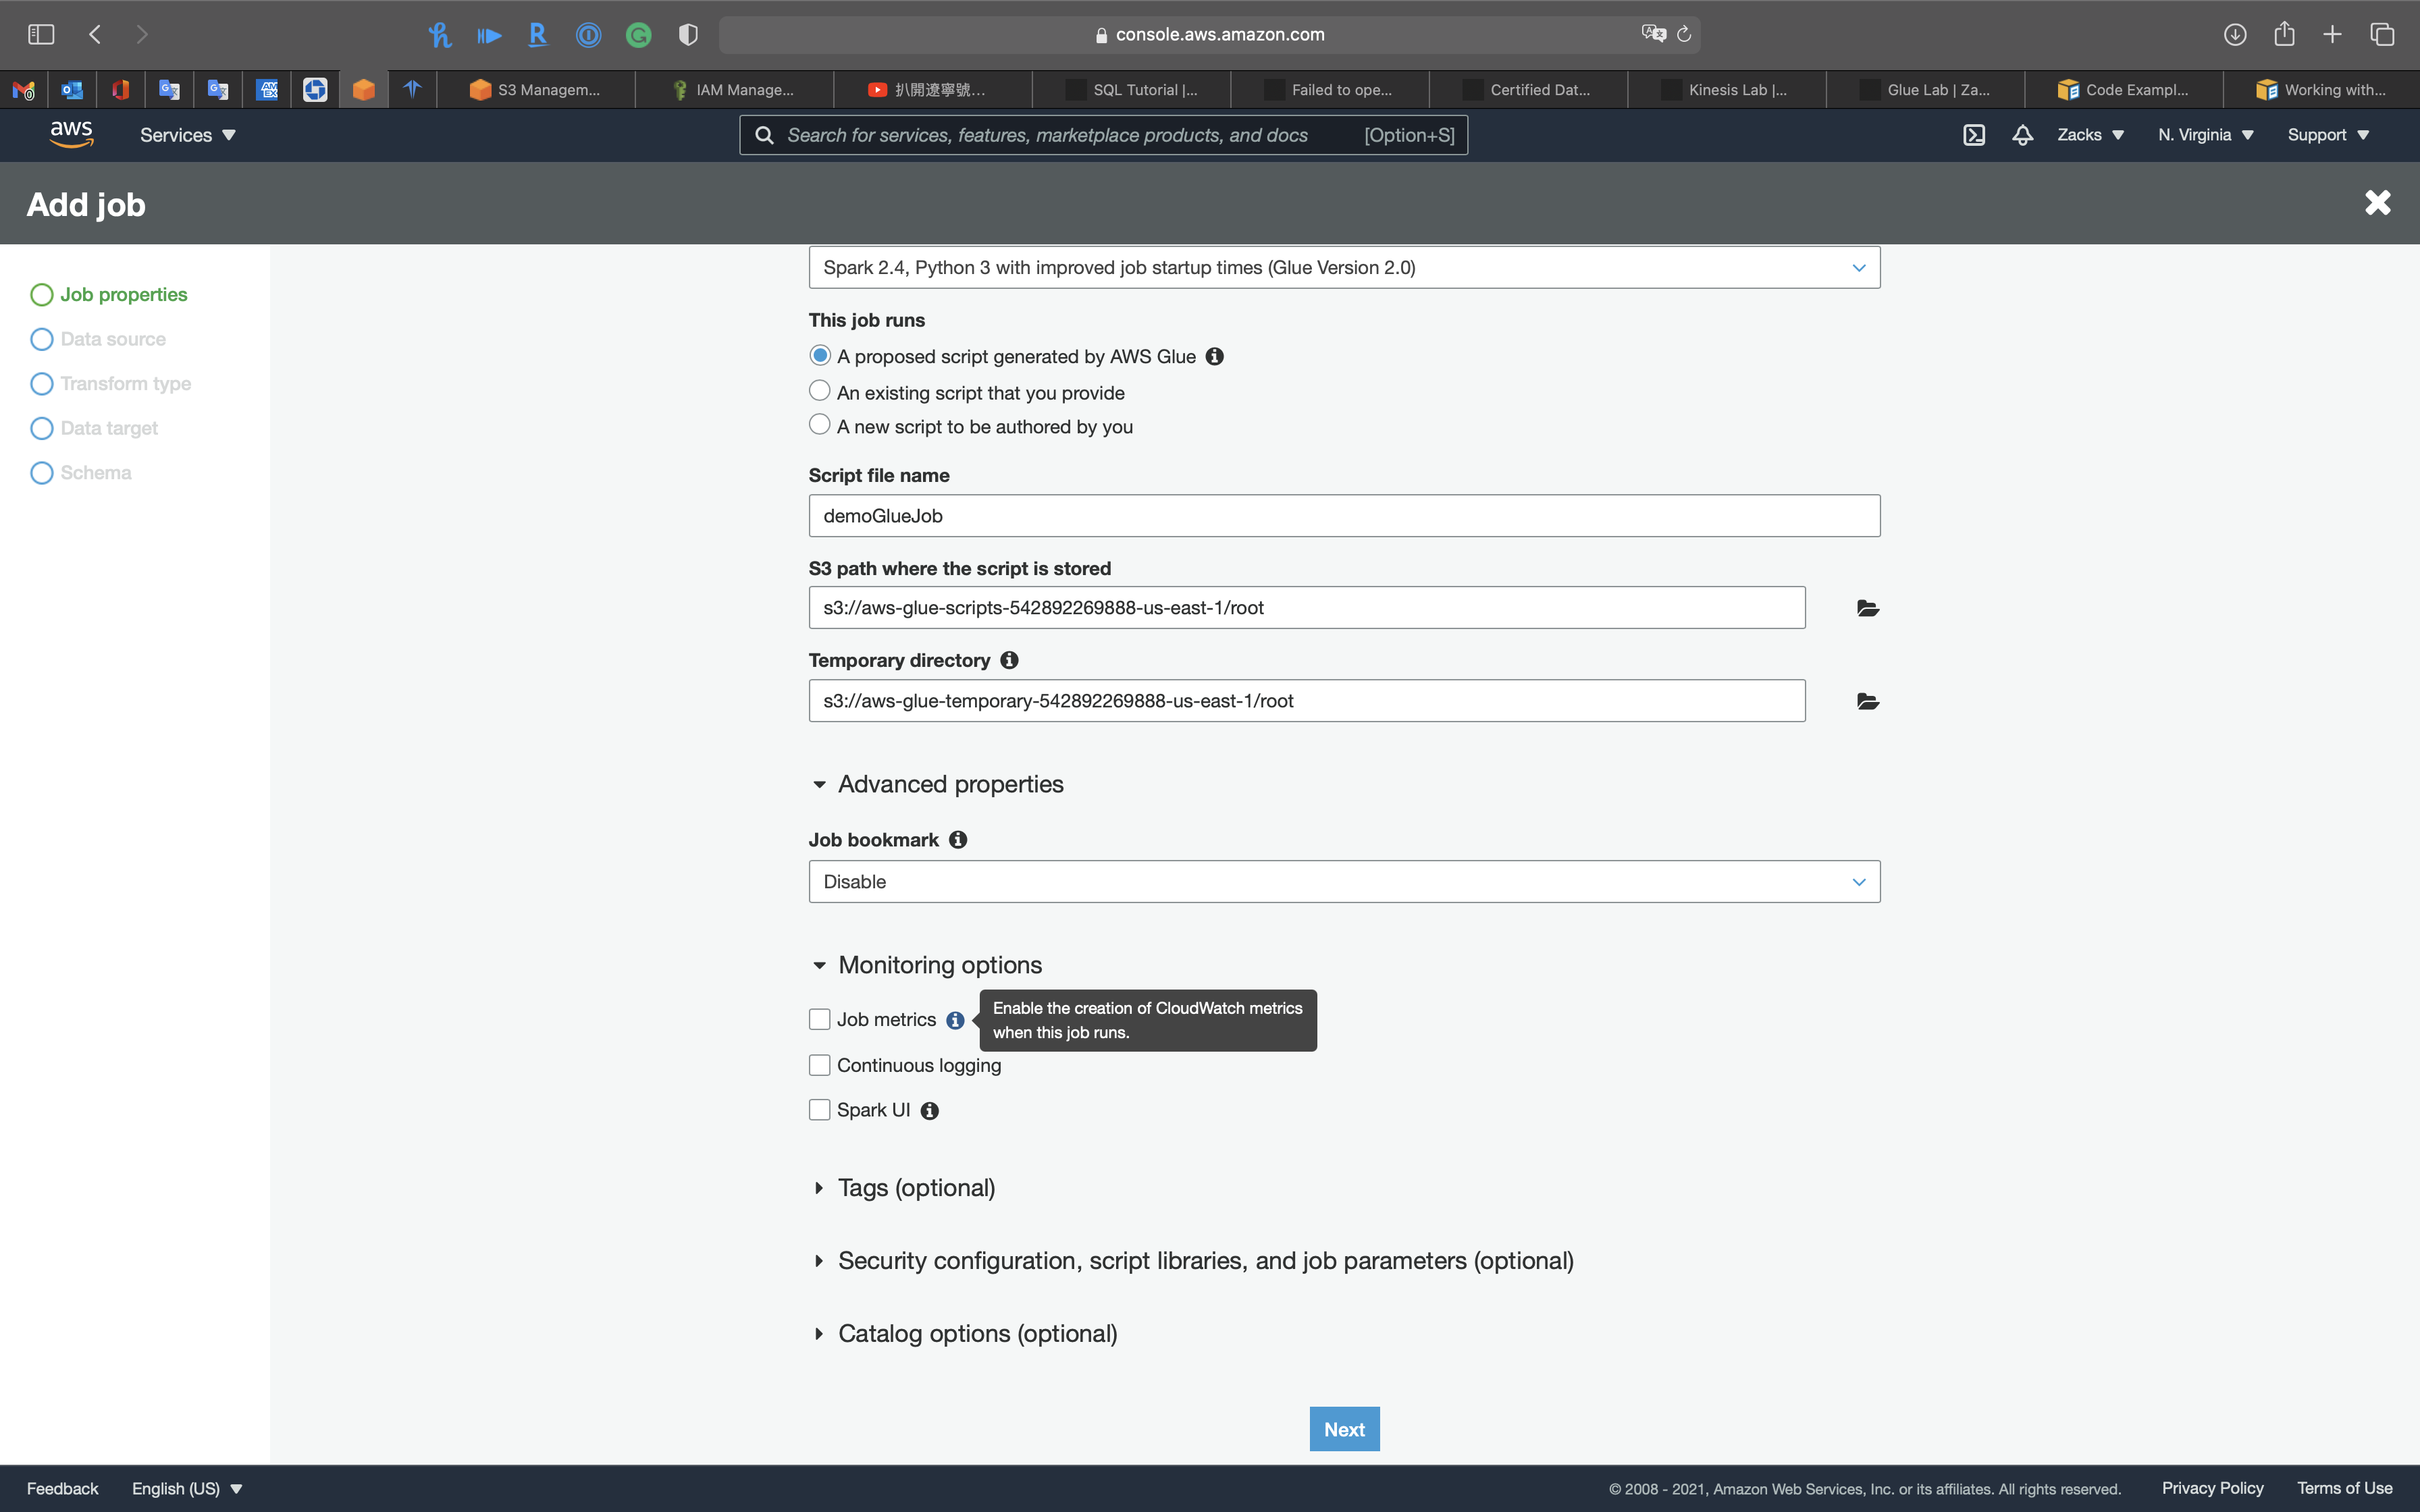Click the Temporary directory info icon
The image size is (2420, 1512).
click(x=1009, y=660)
